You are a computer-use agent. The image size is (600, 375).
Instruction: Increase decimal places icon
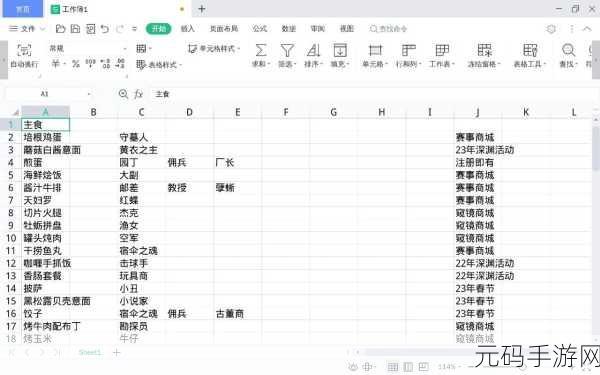pyautogui.click(x=105, y=64)
